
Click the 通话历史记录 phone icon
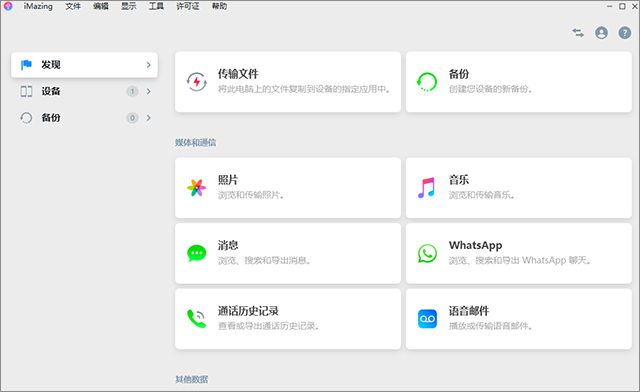point(197,319)
